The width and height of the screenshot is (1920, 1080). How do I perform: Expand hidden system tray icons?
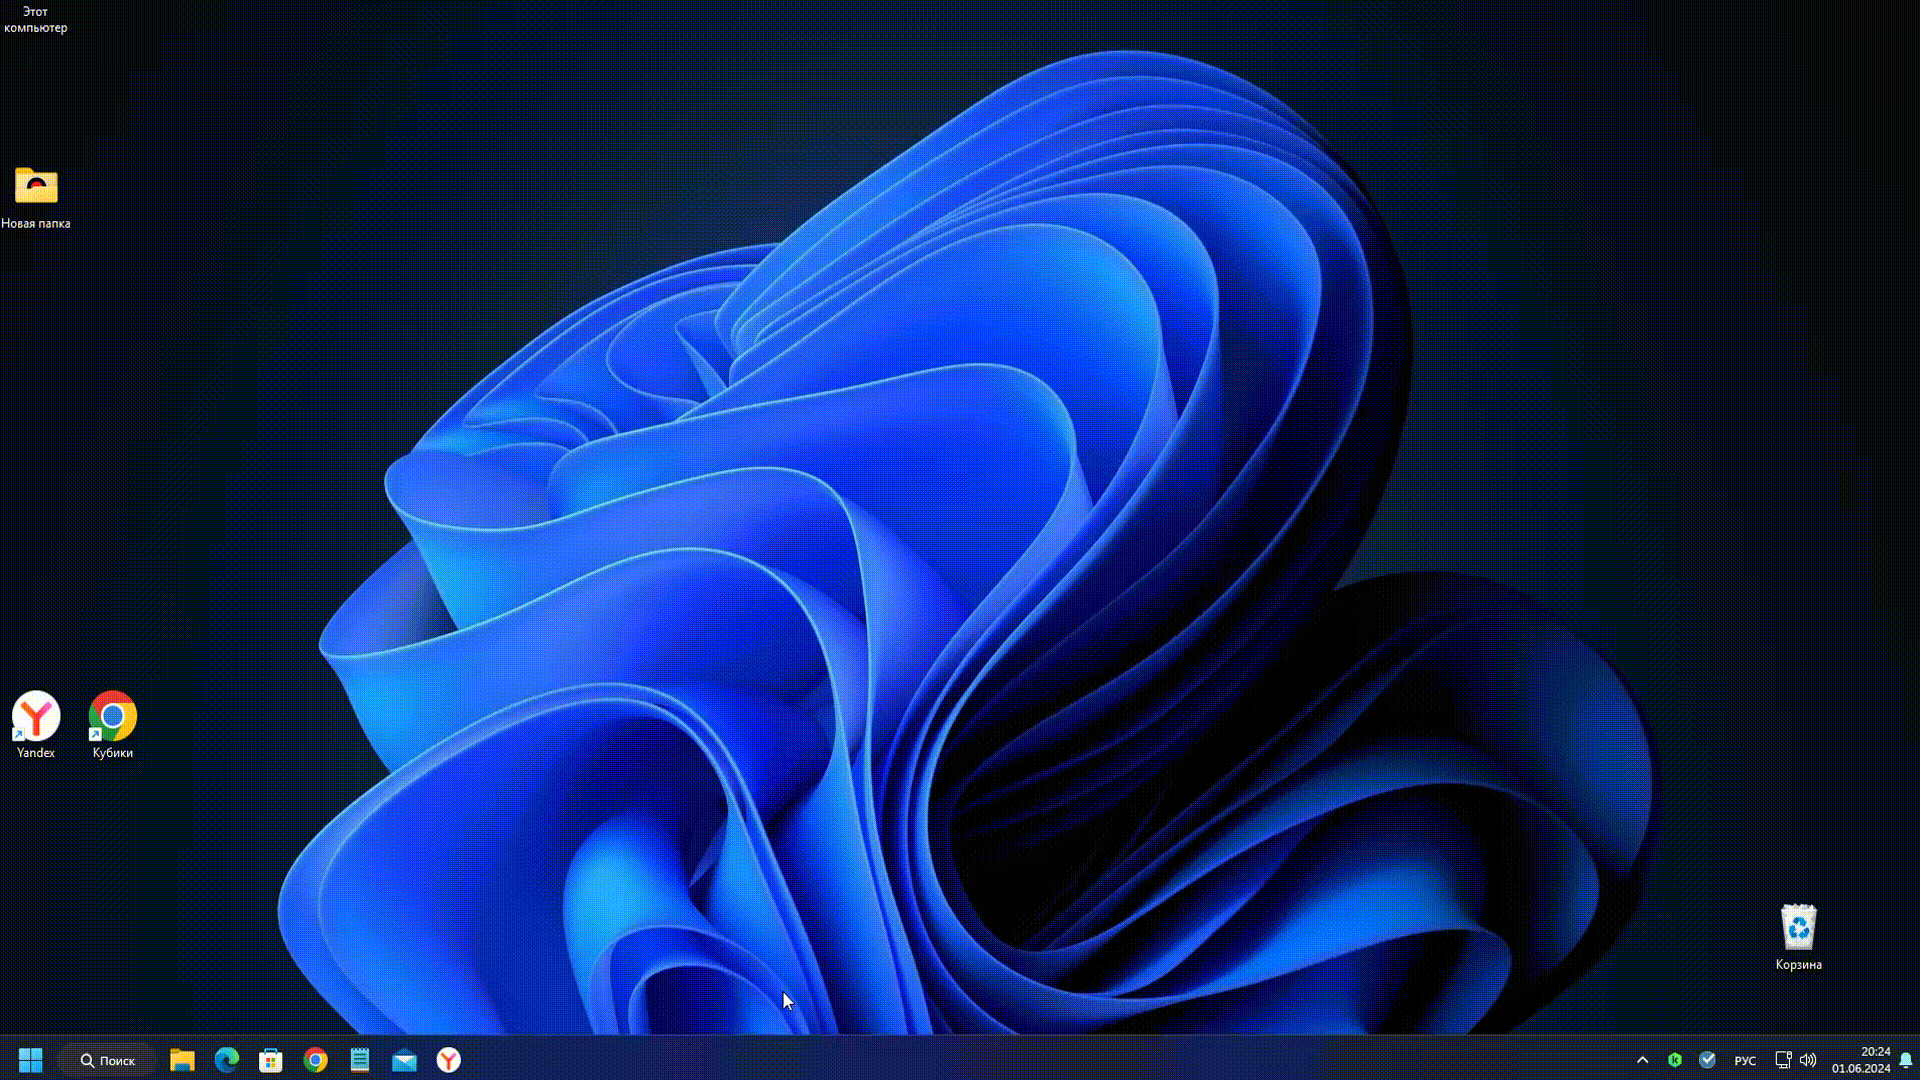(x=1642, y=1060)
